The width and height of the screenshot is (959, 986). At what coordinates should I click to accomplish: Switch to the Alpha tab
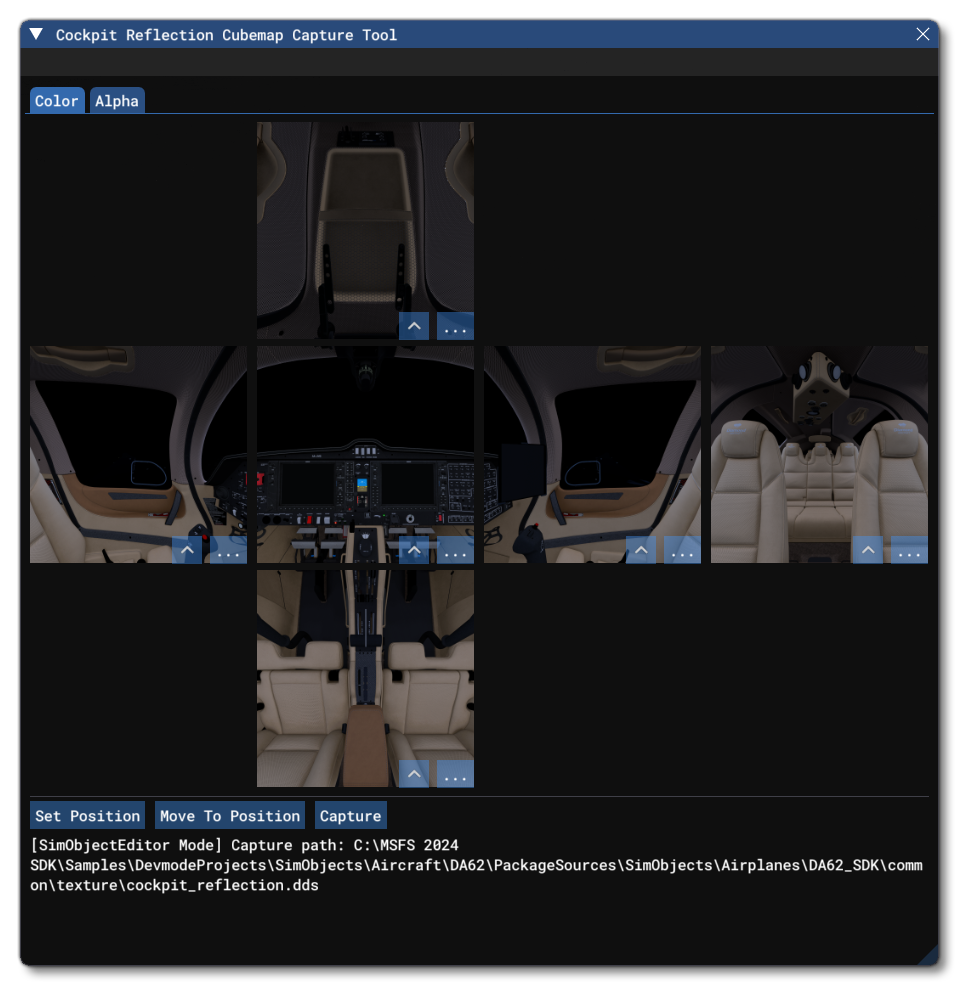point(117,101)
